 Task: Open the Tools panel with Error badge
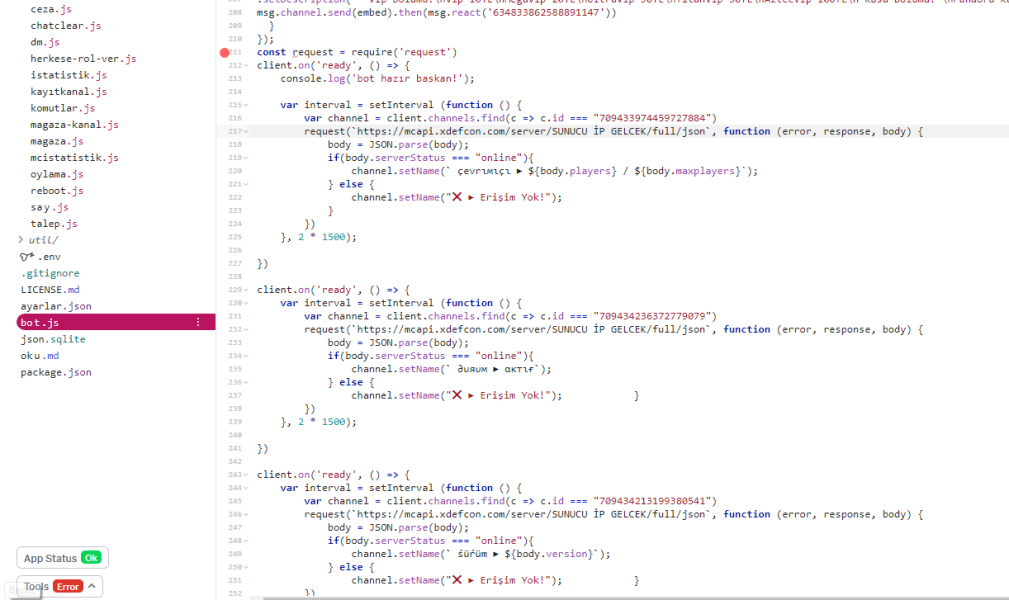click(59, 586)
